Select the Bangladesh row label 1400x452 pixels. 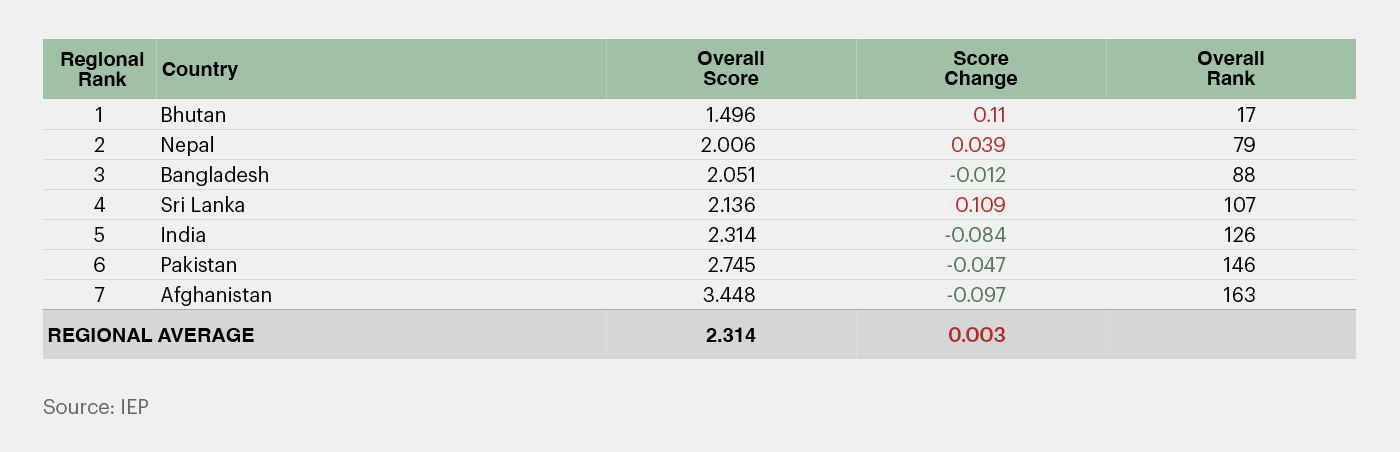tap(215, 175)
